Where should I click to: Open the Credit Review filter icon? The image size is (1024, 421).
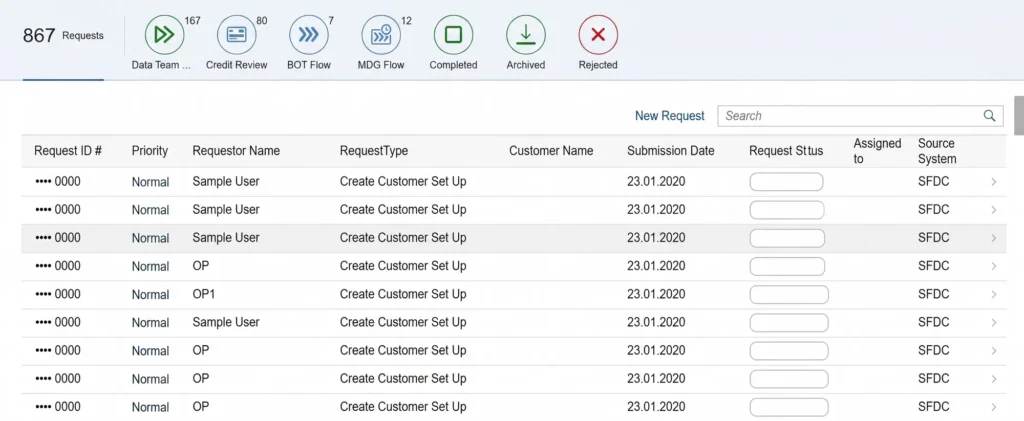[236, 35]
